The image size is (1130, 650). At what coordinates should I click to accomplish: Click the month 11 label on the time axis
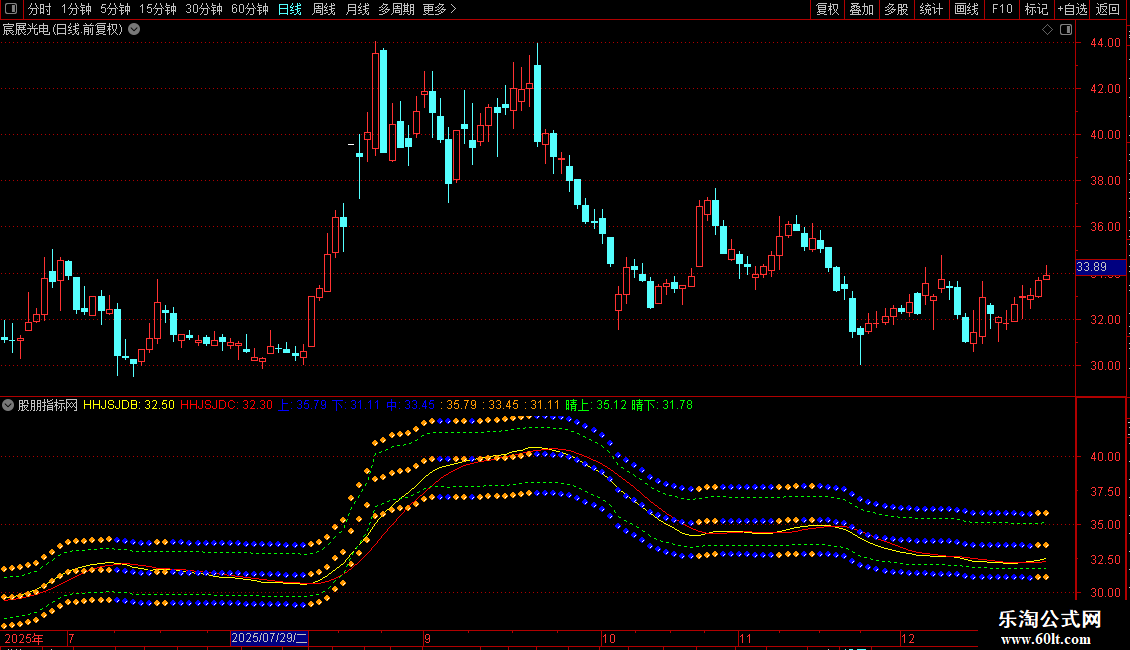point(745,638)
